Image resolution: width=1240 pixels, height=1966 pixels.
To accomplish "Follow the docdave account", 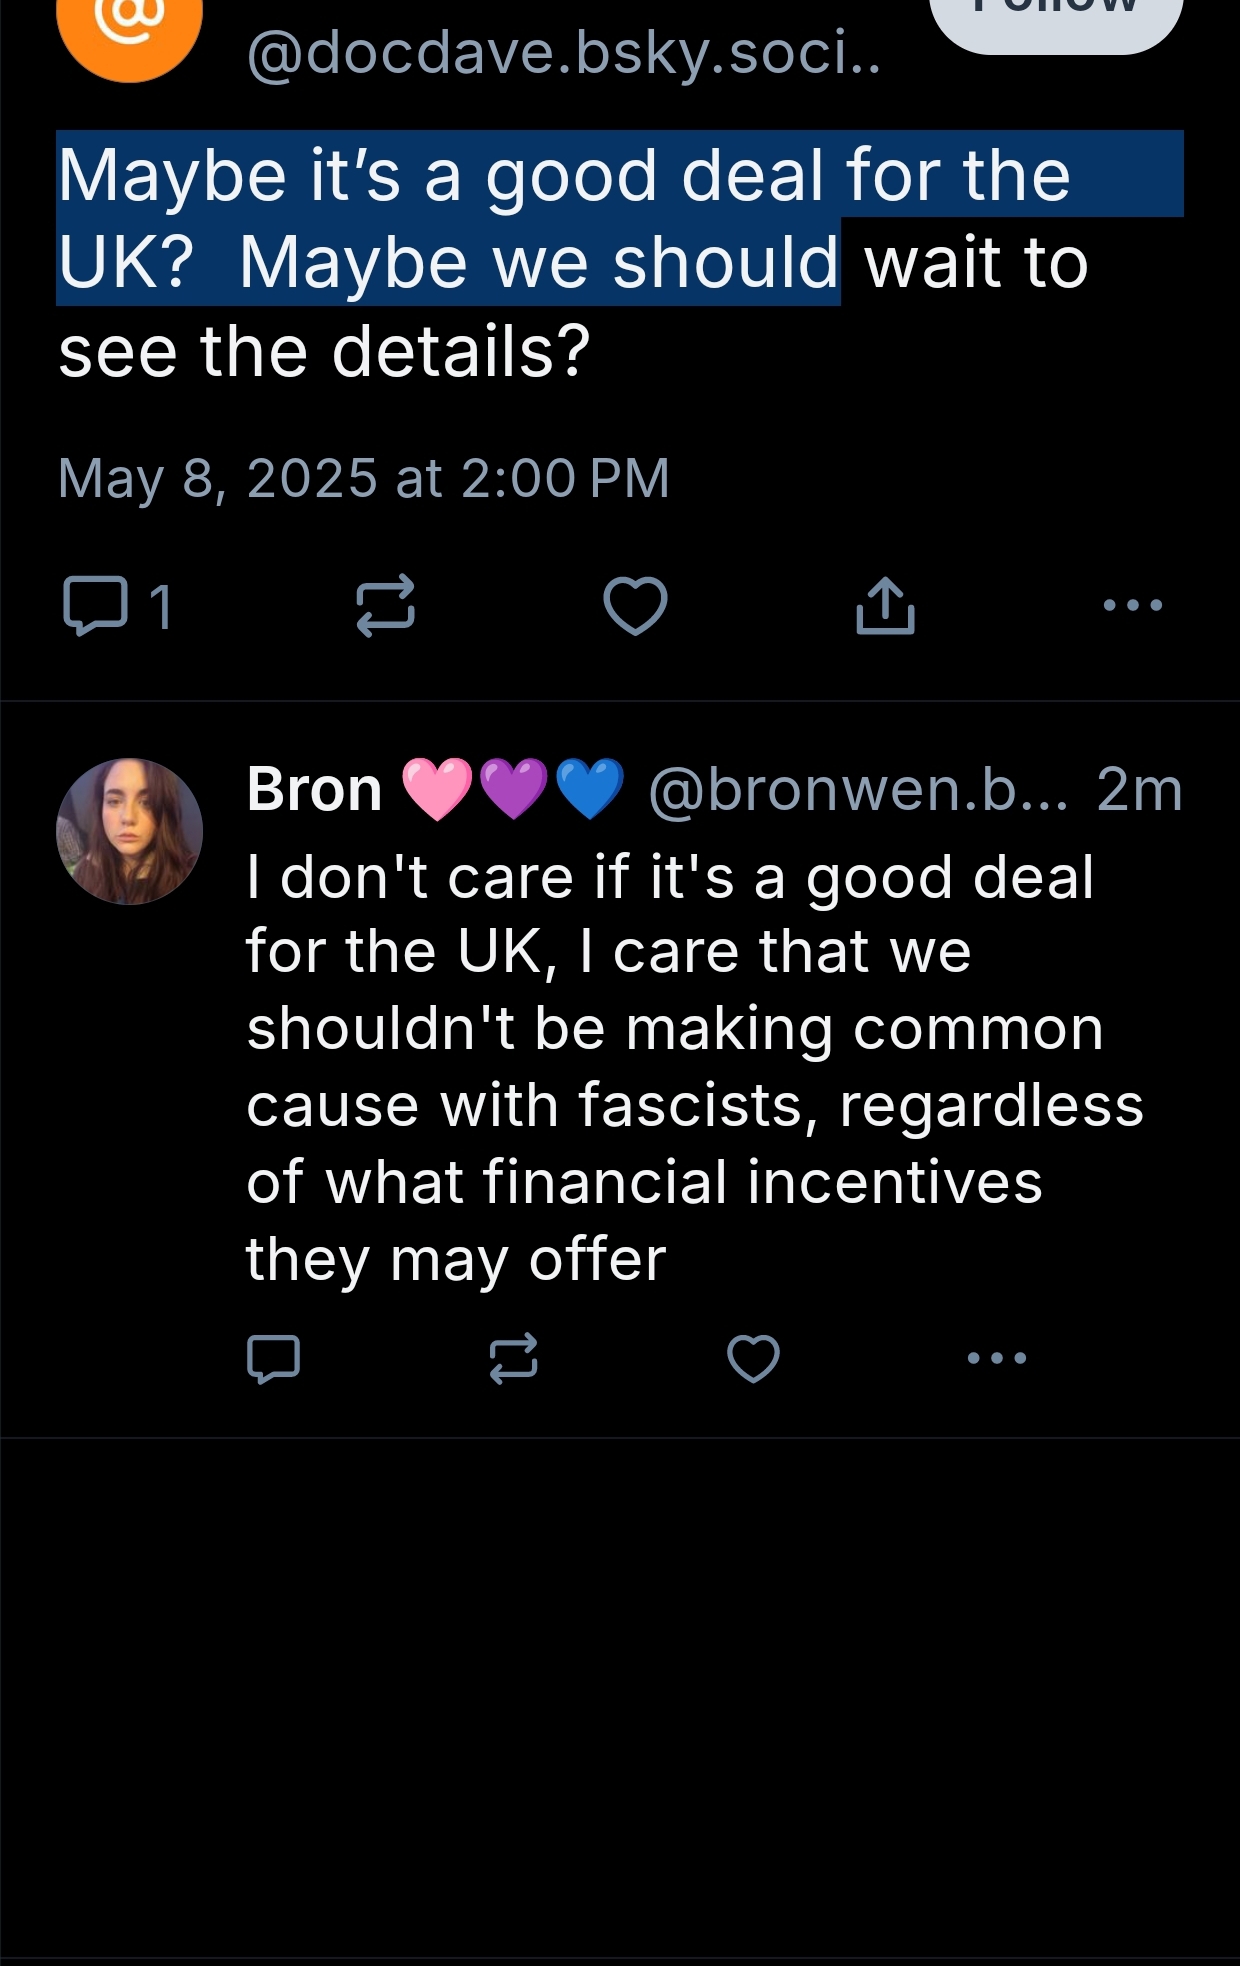I will click(x=1056, y=15).
